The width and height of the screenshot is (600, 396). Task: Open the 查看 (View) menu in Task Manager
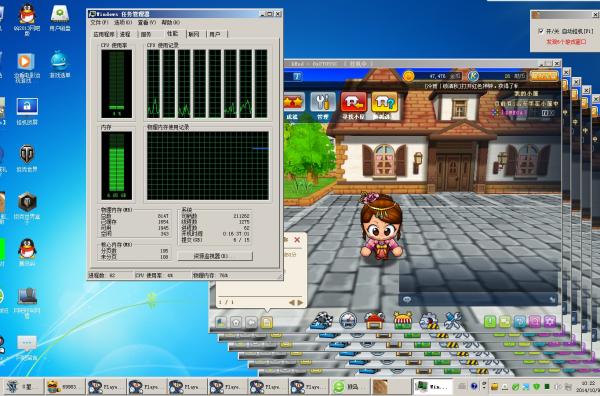(147, 23)
